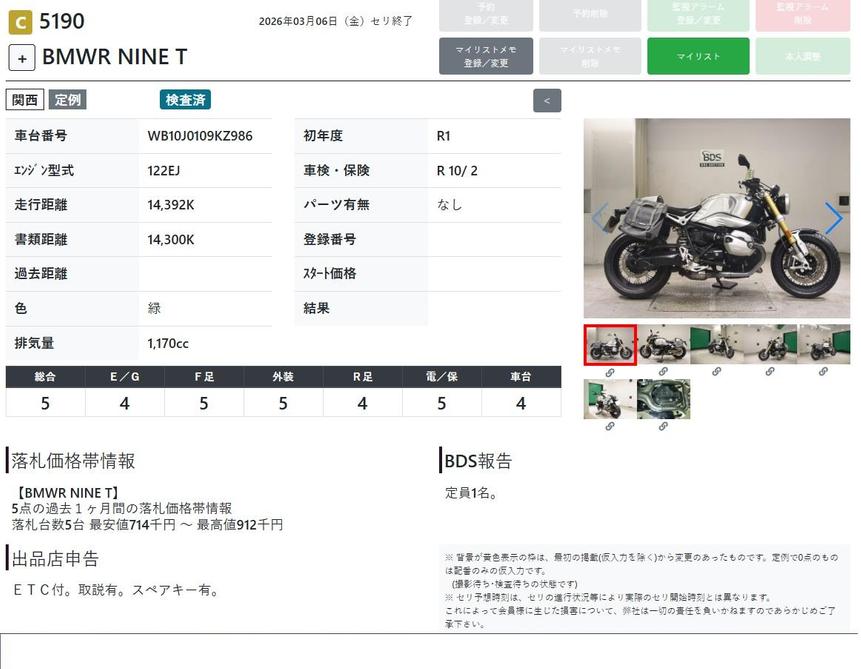Show previous photo with the left arrow

coord(600,217)
